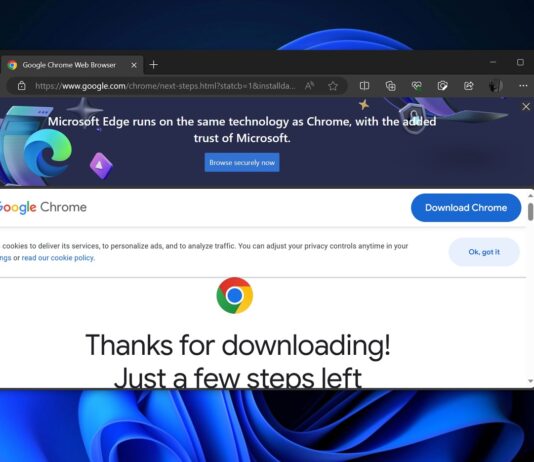Image resolution: width=534 pixels, height=462 pixels.
Task: Select the Google Chrome Web Browser tab
Action: (x=72, y=65)
